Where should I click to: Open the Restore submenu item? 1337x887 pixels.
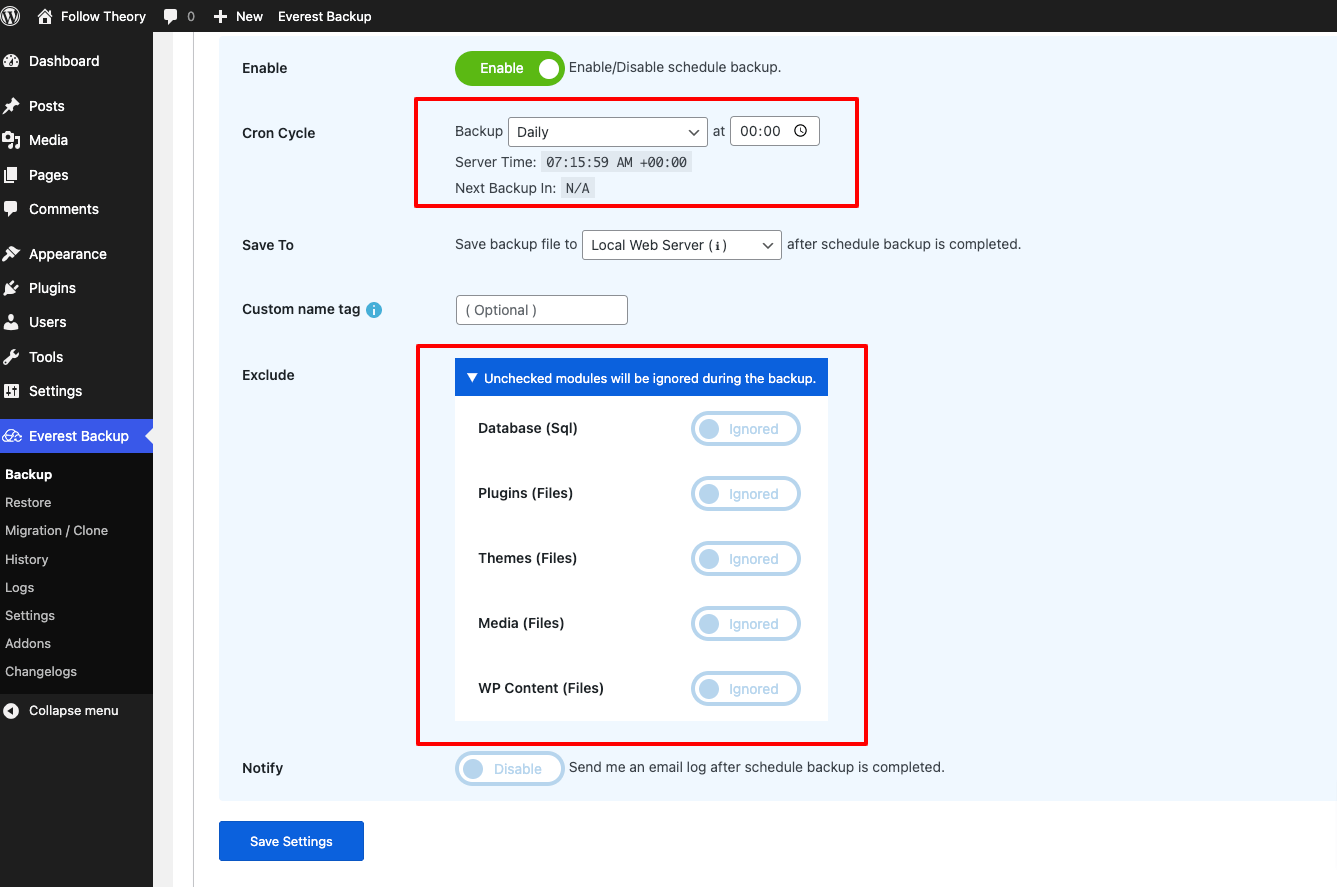(x=28, y=503)
